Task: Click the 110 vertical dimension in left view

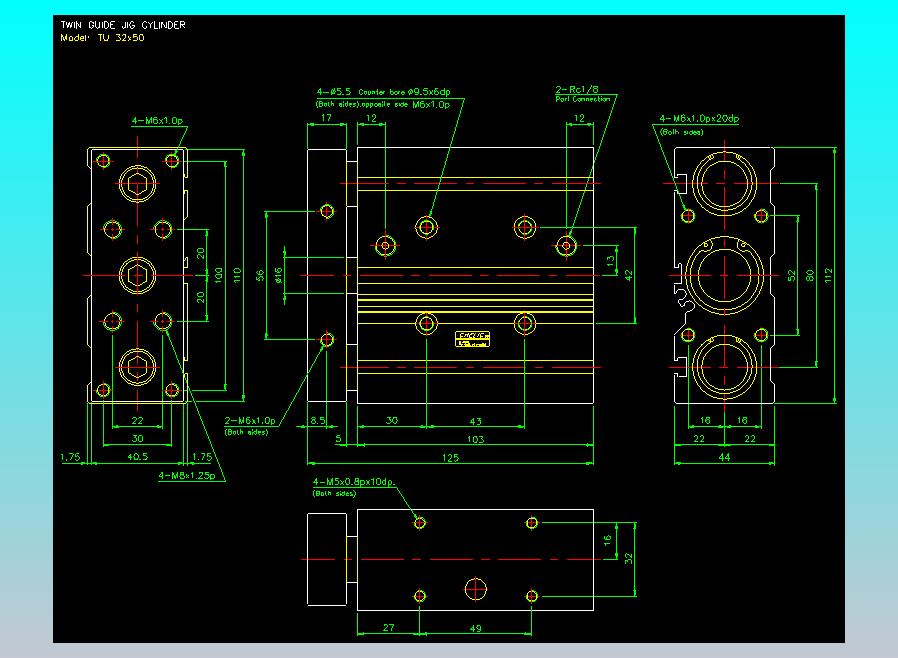Action: (238, 273)
